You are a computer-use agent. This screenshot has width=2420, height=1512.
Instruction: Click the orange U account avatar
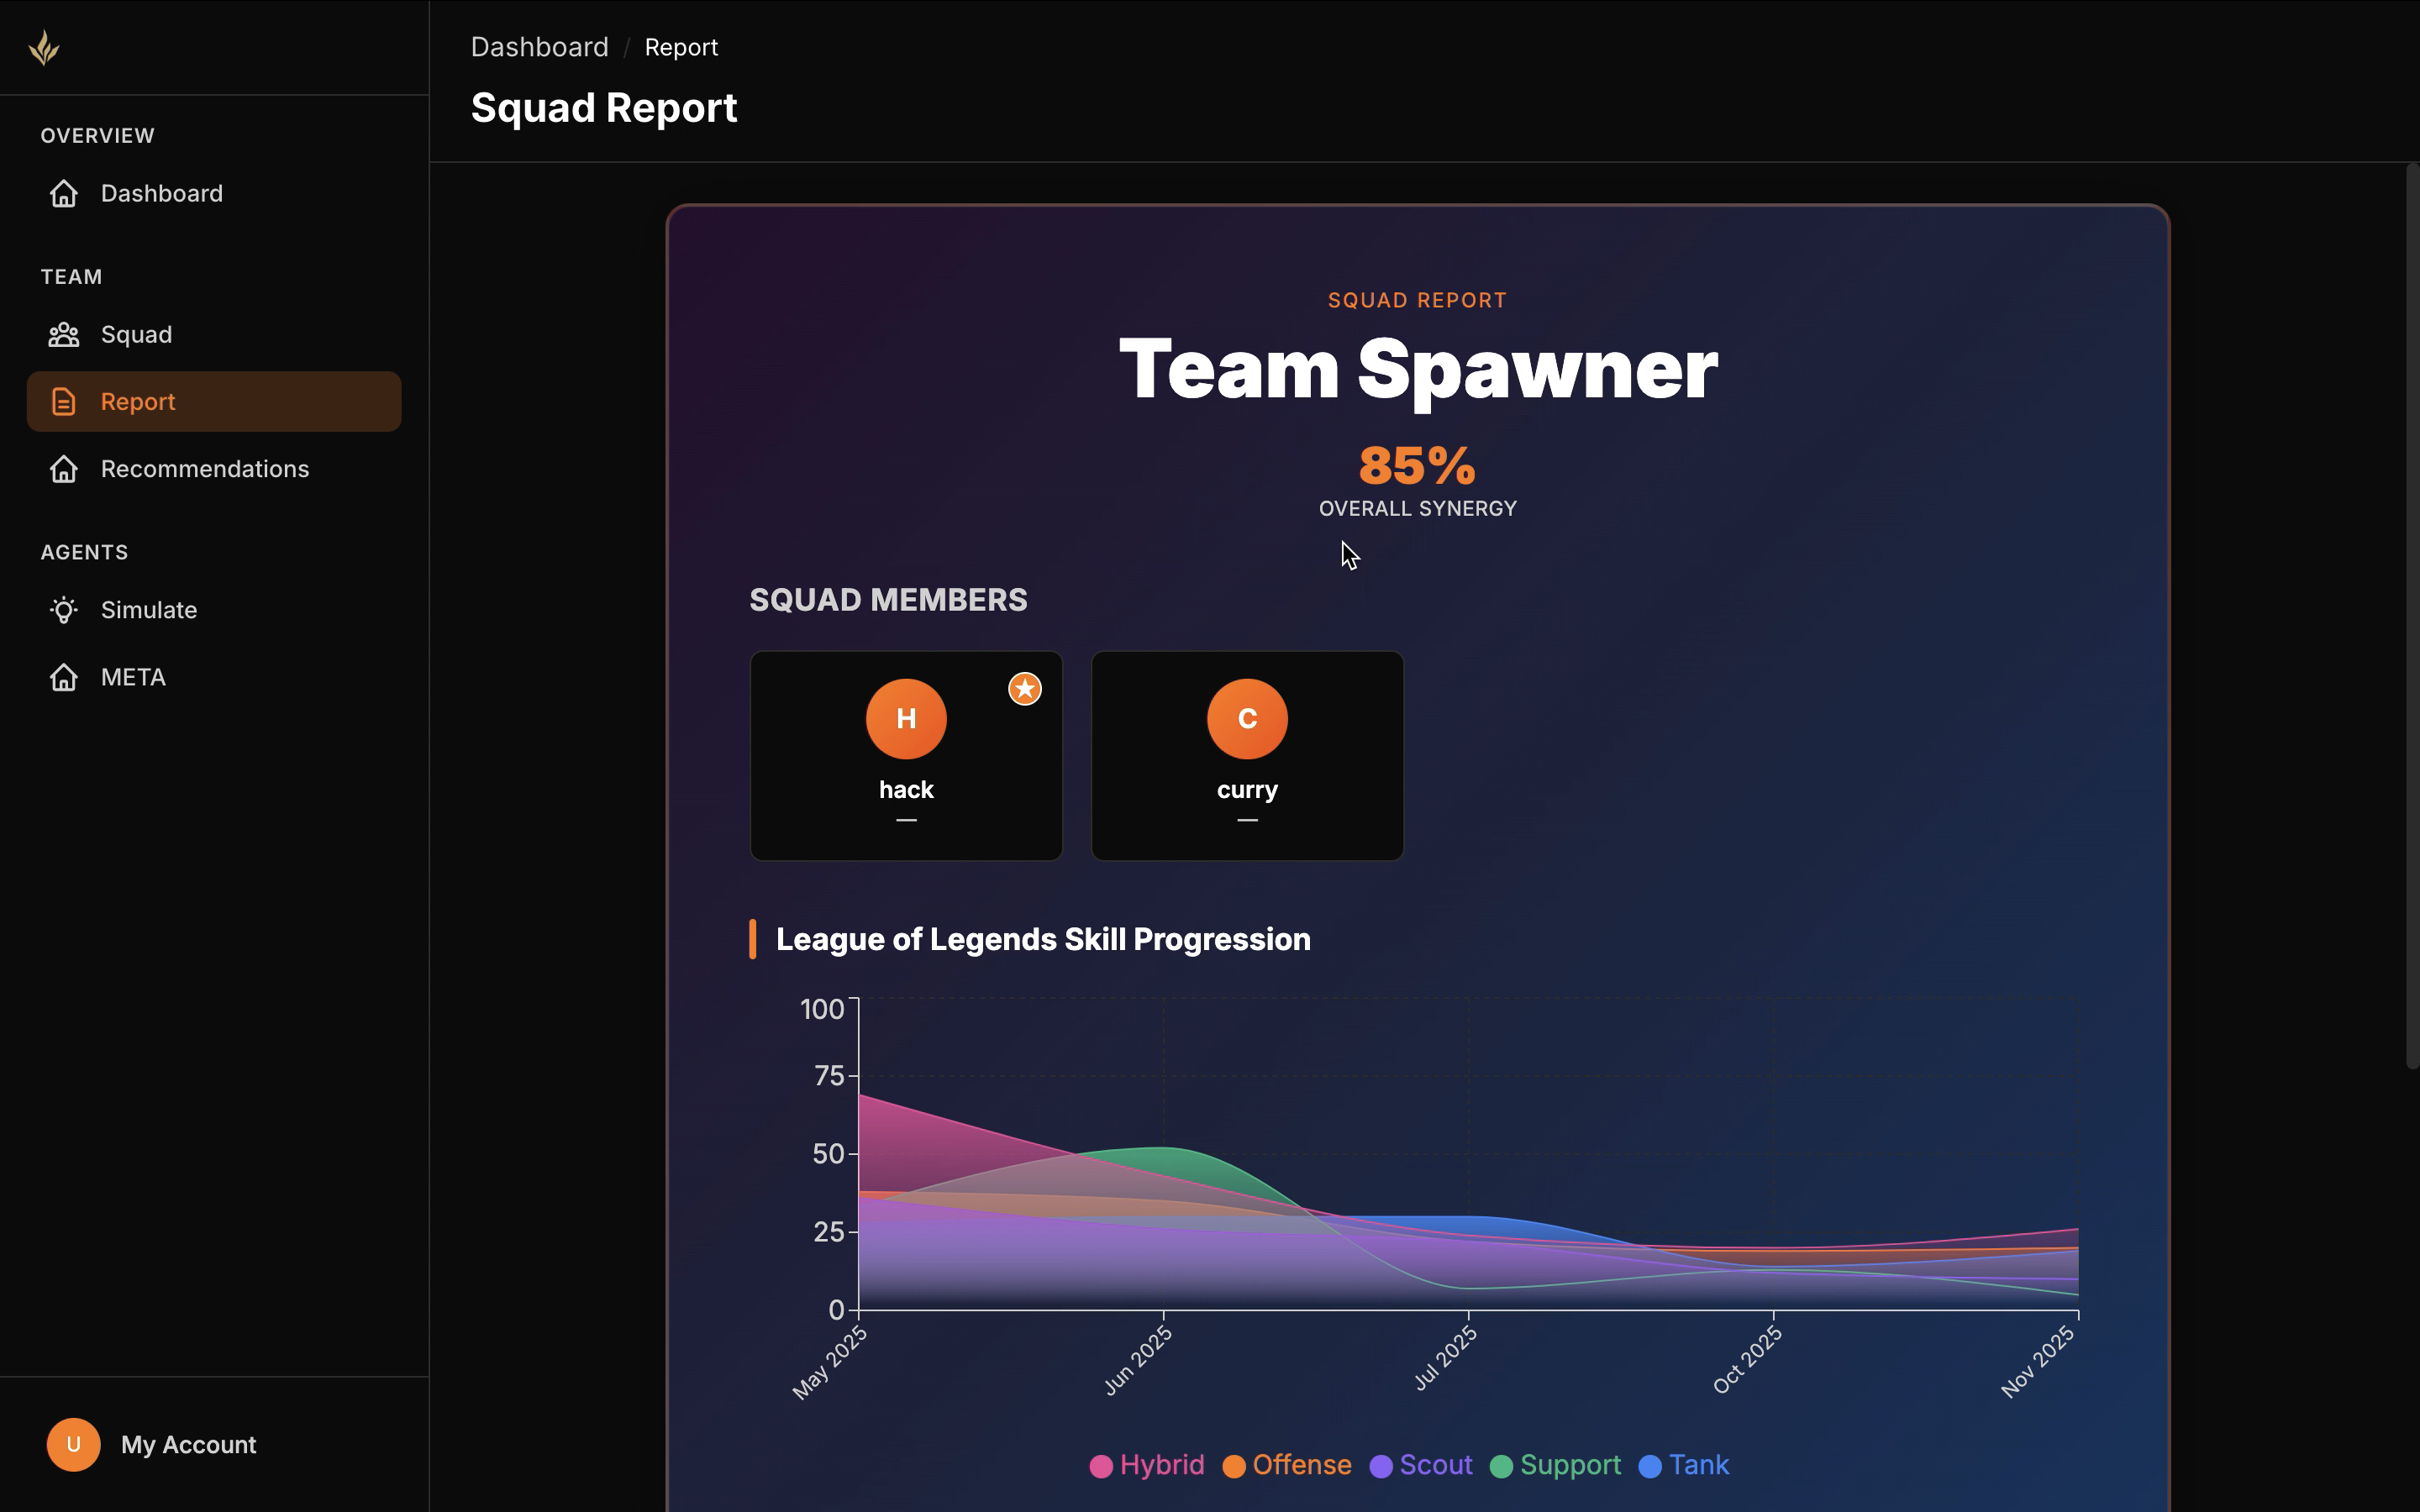[x=73, y=1444]
